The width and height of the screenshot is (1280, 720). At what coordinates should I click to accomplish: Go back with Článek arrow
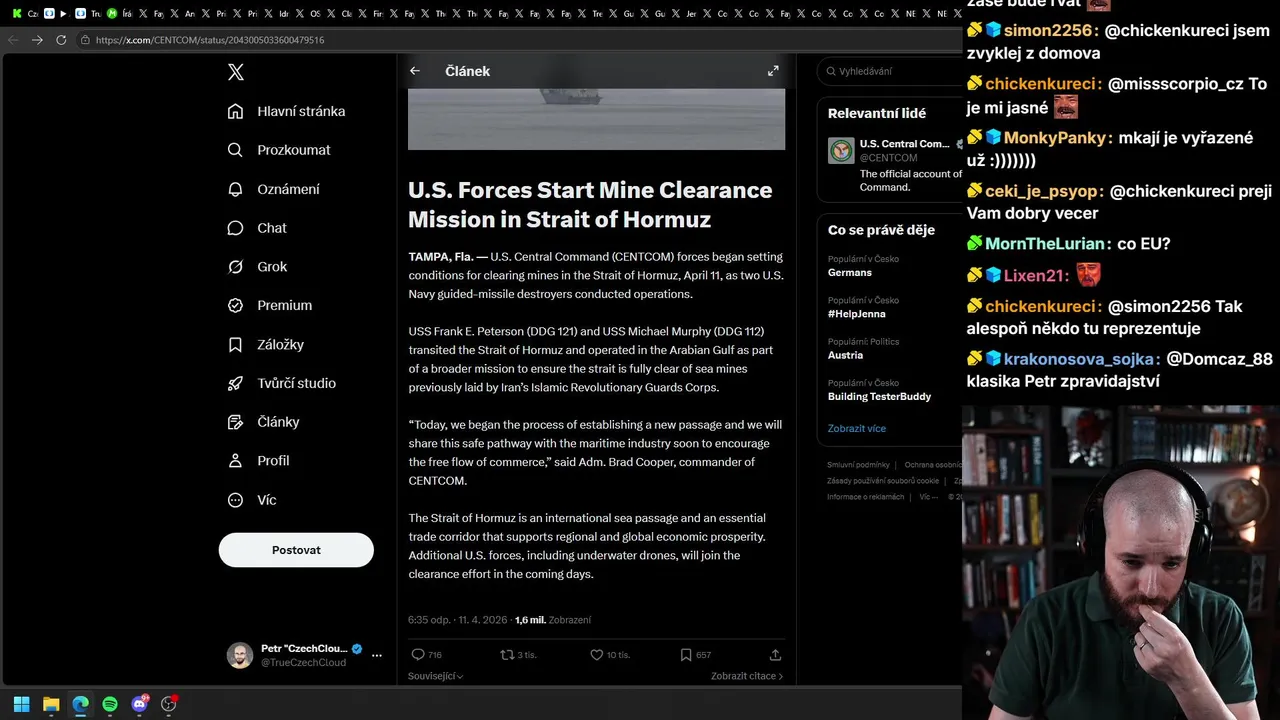pos(415,71)
